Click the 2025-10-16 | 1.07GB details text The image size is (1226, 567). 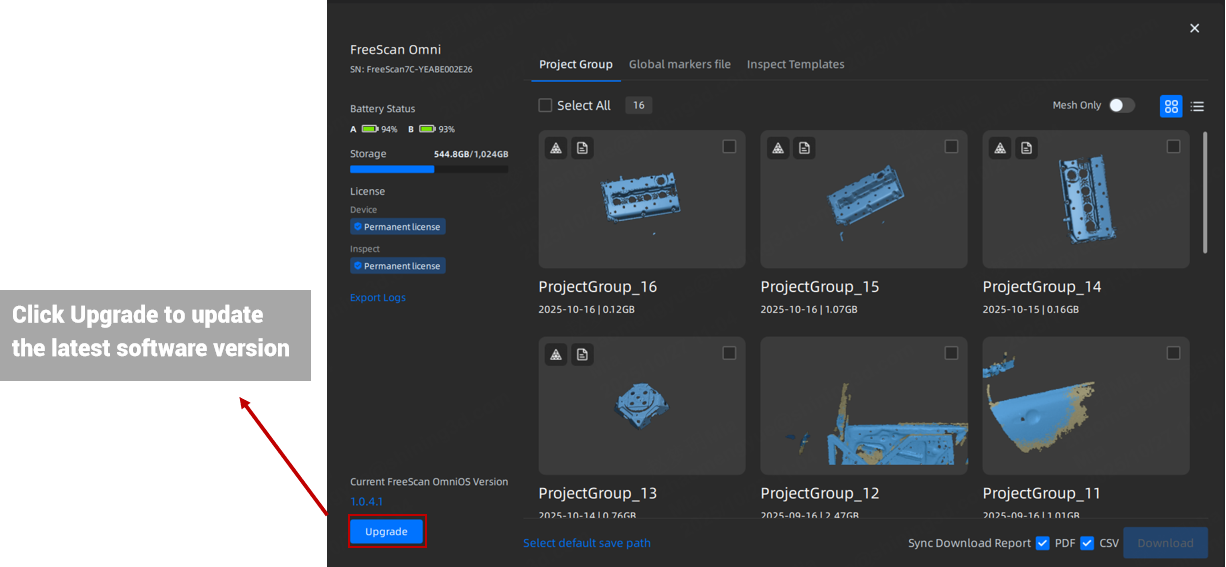pyautogui.click(x=809, y=310)
